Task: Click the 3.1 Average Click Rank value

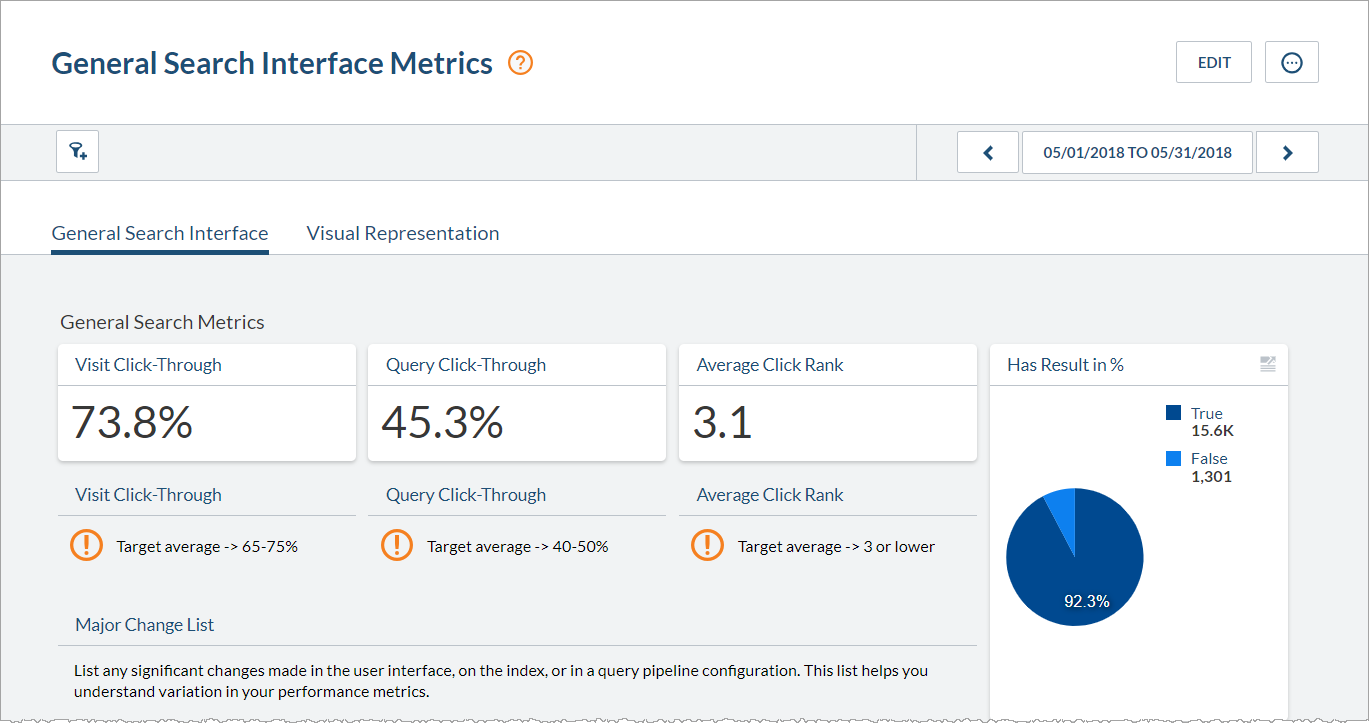Action: 722,423
